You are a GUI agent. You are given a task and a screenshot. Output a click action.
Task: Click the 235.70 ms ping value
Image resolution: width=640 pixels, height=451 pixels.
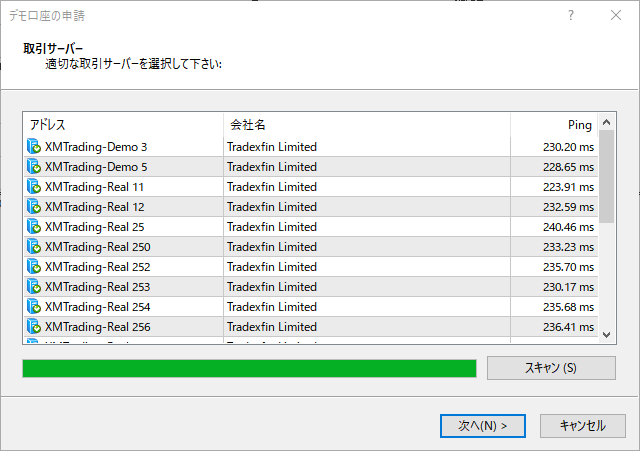[568, 267]
